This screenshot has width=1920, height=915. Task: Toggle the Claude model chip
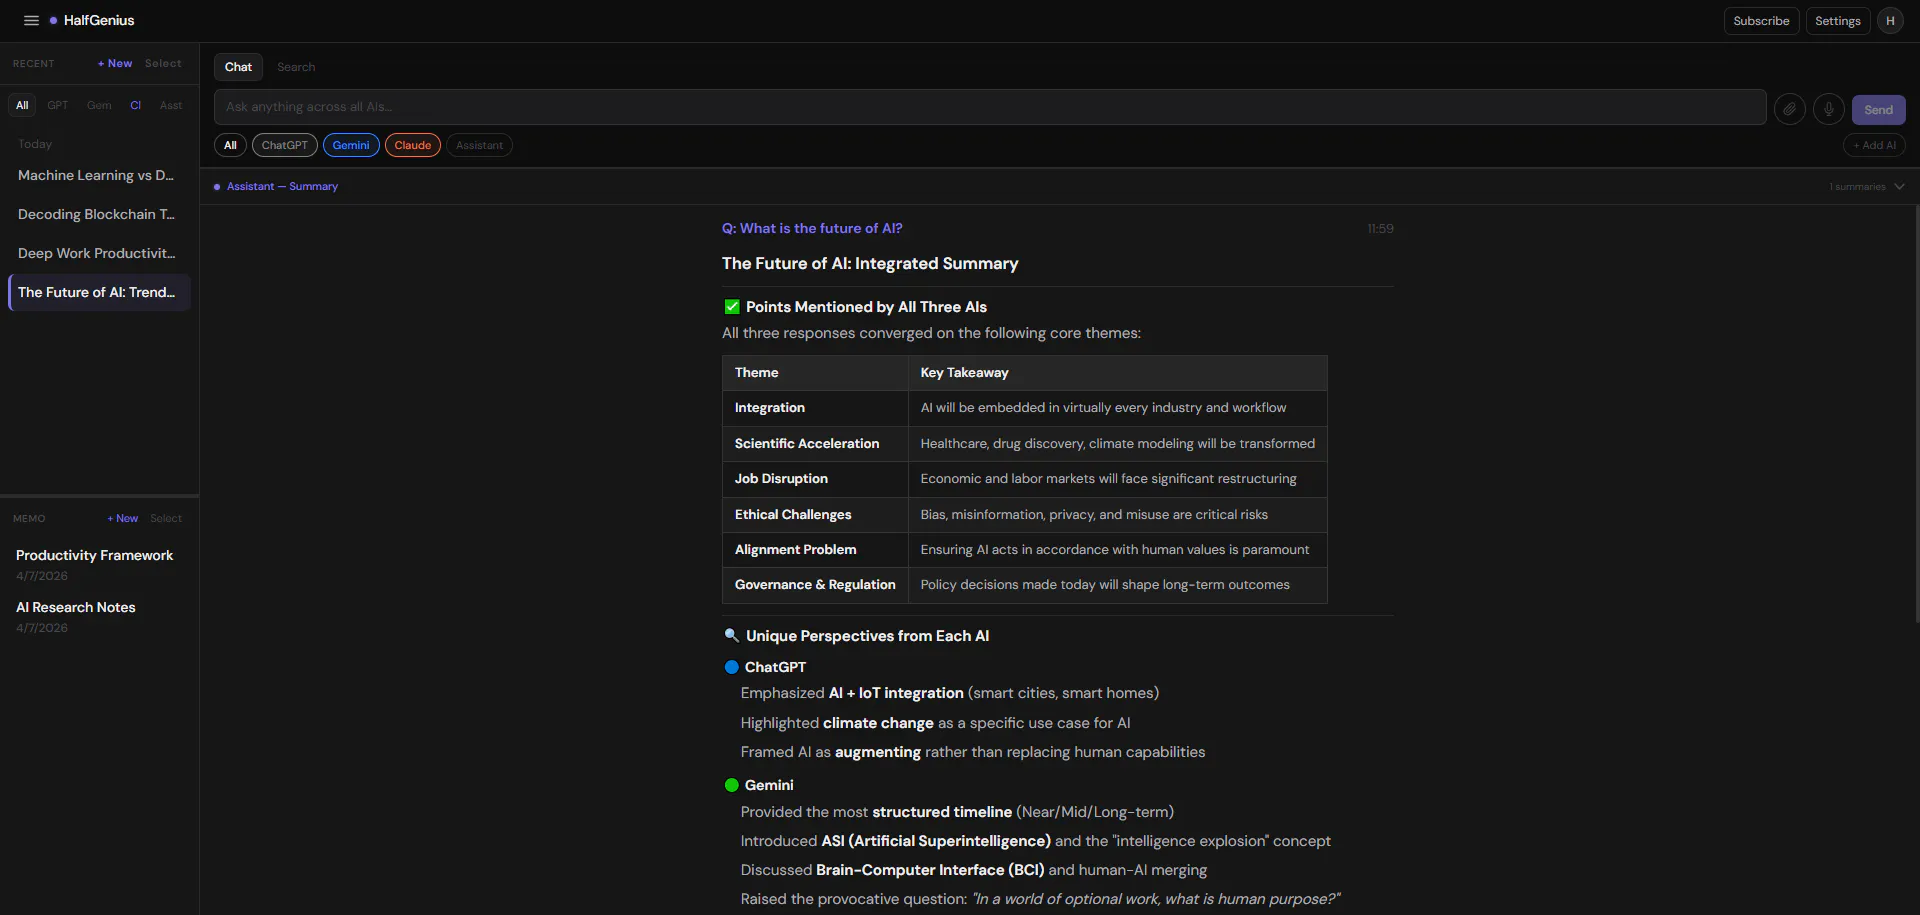click(x=413, y=145)
